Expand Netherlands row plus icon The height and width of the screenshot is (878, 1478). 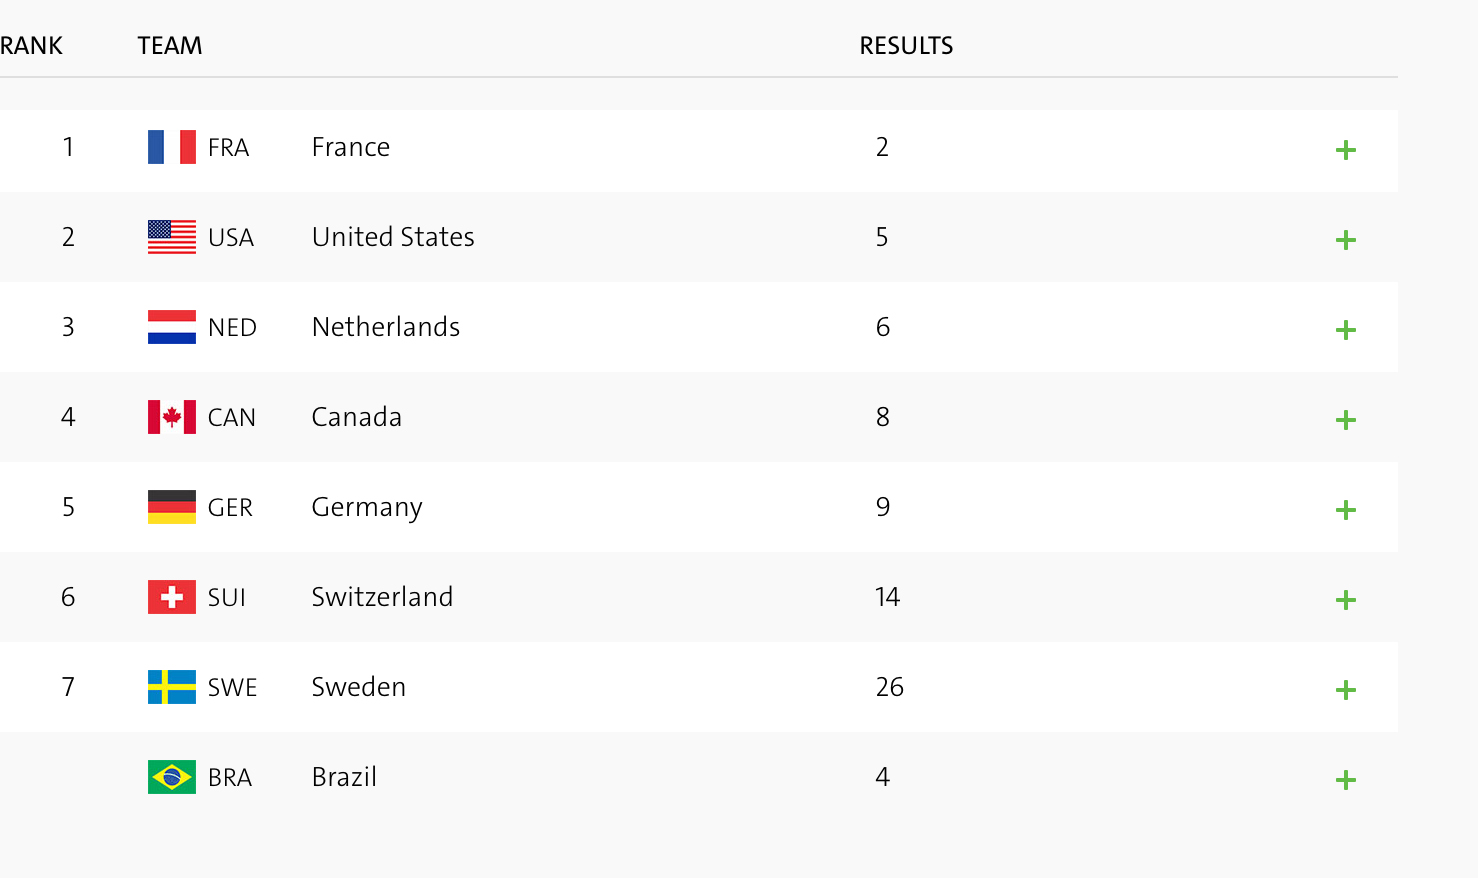[x=1346, y=330]
